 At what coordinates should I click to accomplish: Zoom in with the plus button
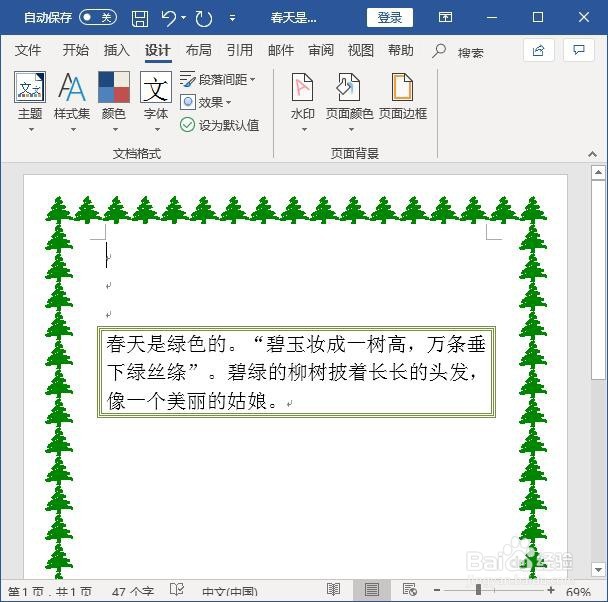tap(551, 590)
